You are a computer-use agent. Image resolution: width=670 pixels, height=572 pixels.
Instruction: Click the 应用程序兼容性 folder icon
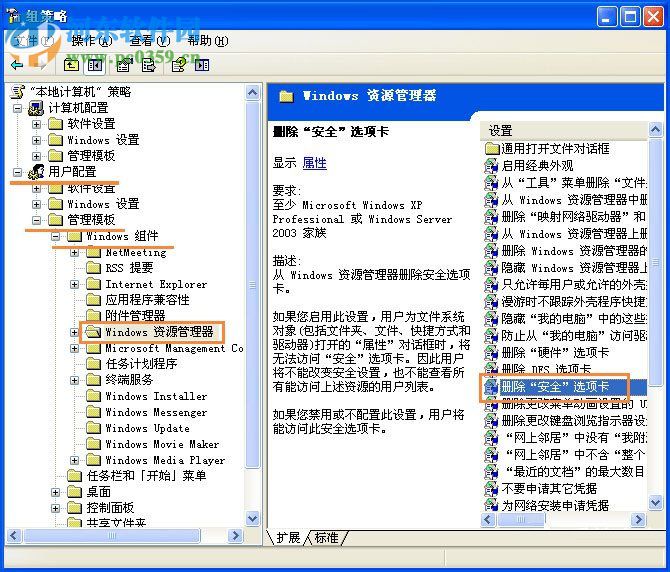[94, 300]
